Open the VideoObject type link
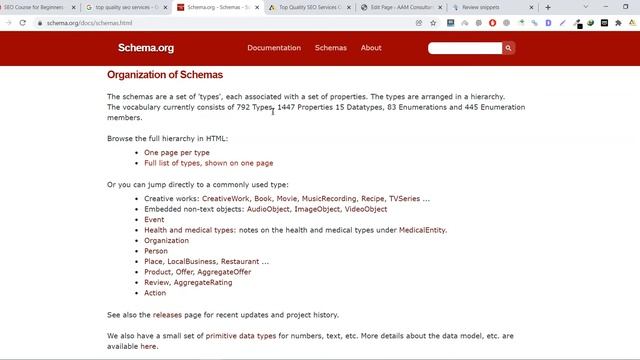The width and height of the screenshot is (640, 360). [366, 209]
